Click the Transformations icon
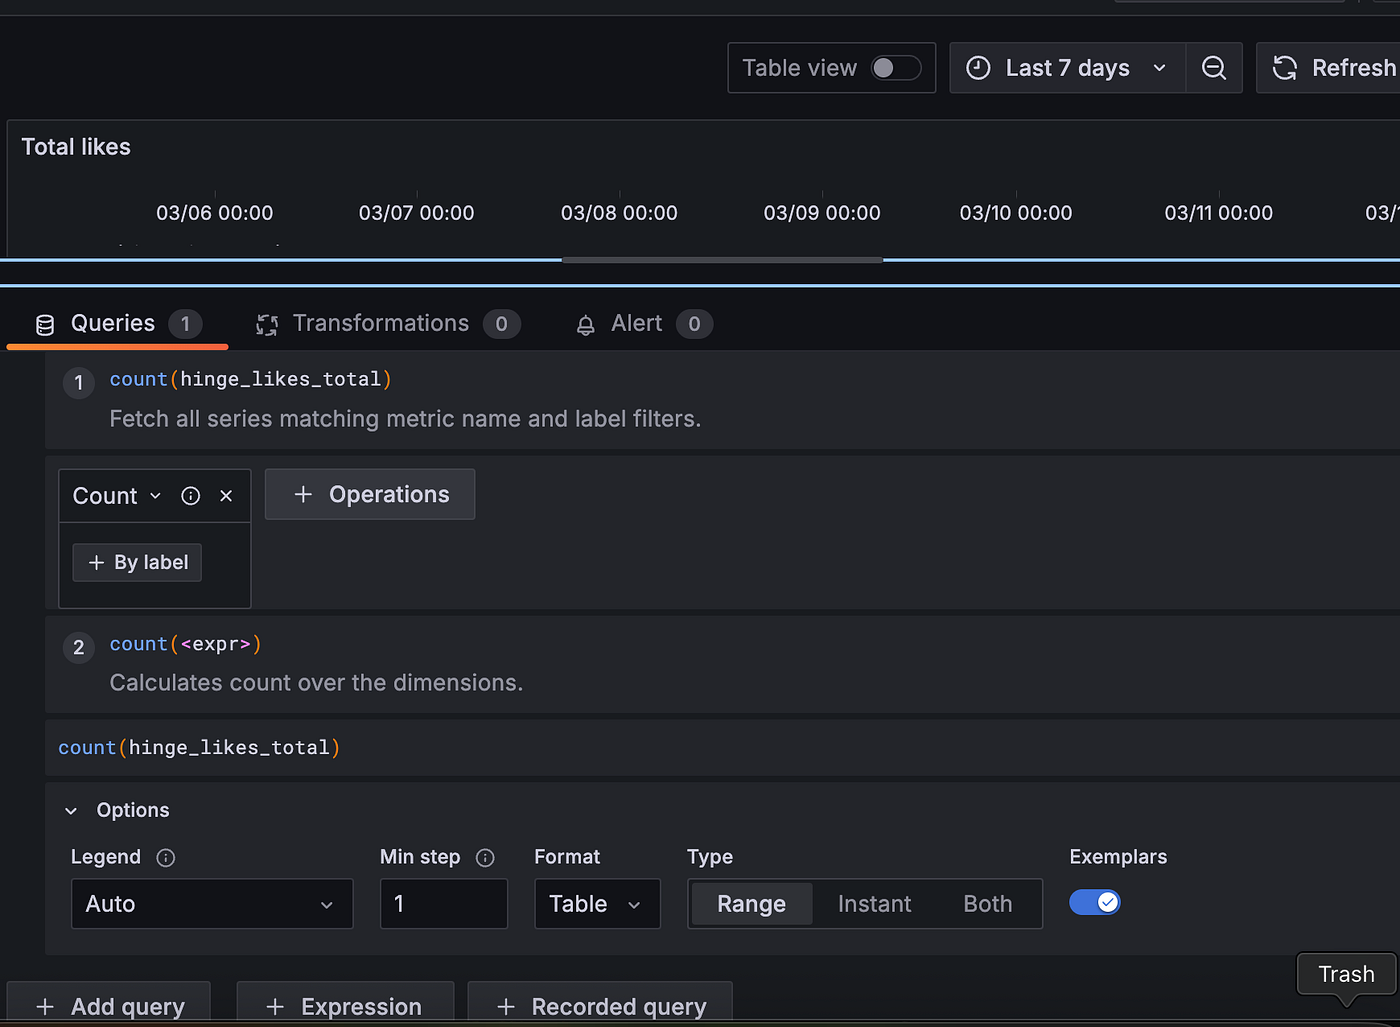 [267, 324]
